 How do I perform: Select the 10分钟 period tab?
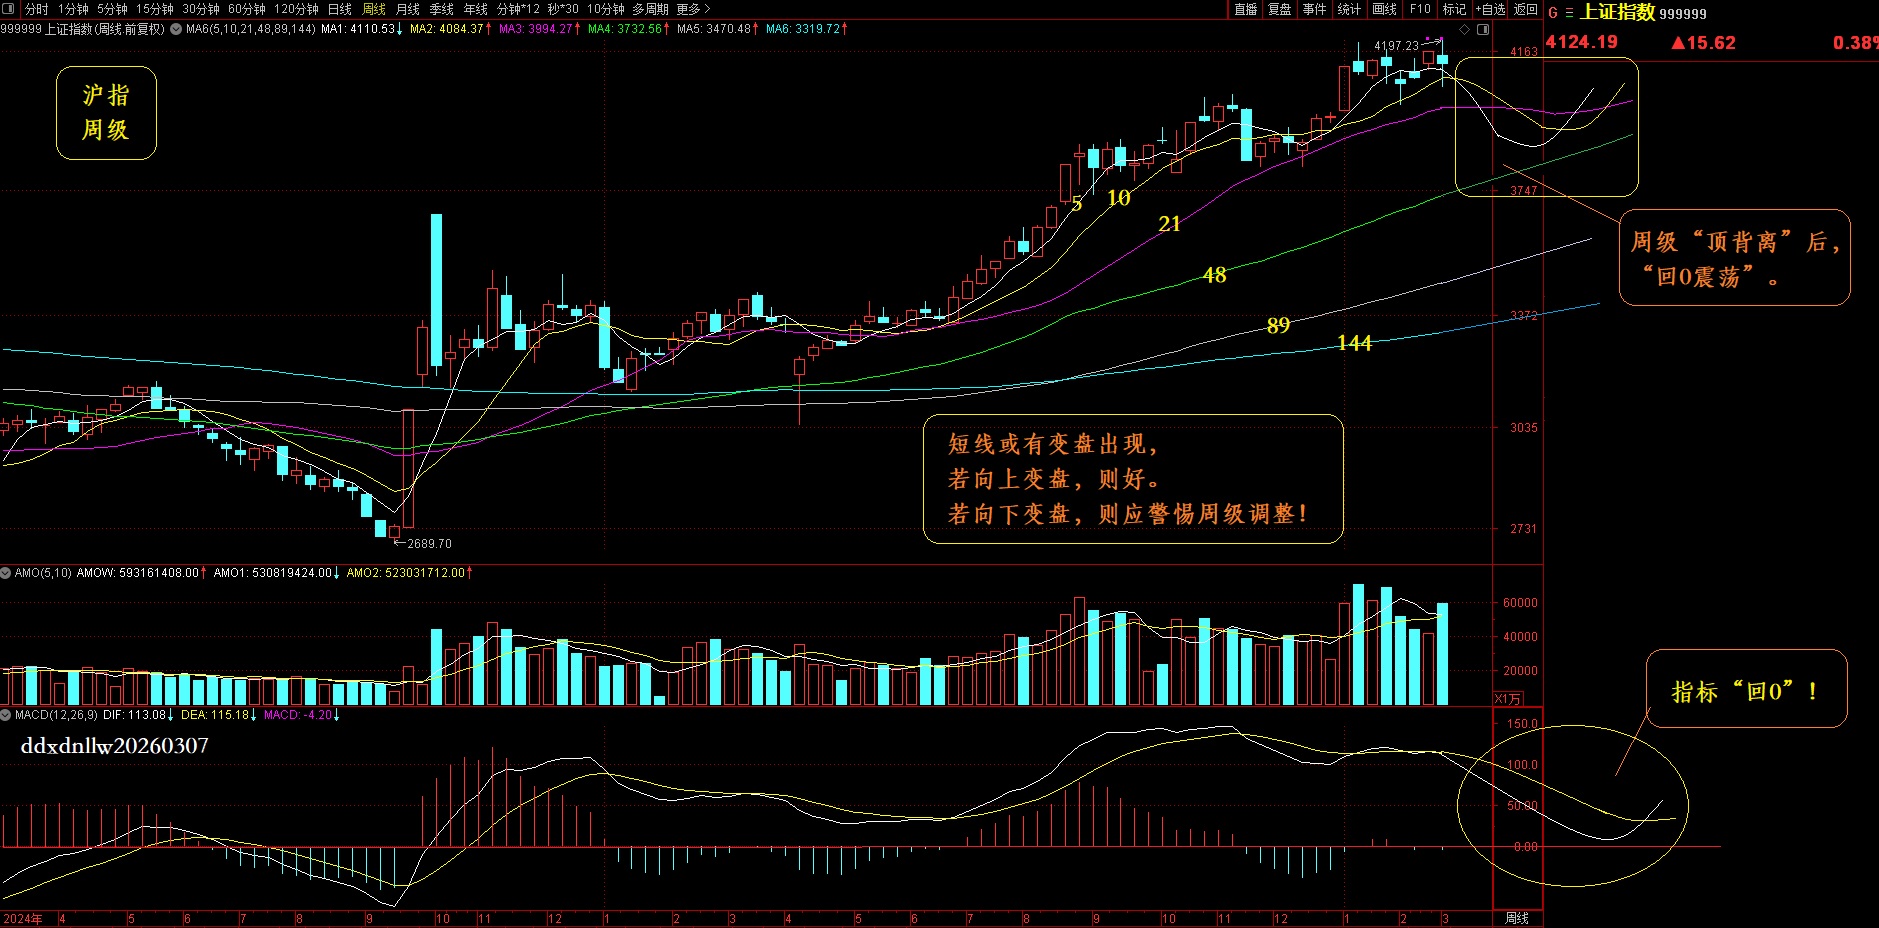click(x=606, y=9)
